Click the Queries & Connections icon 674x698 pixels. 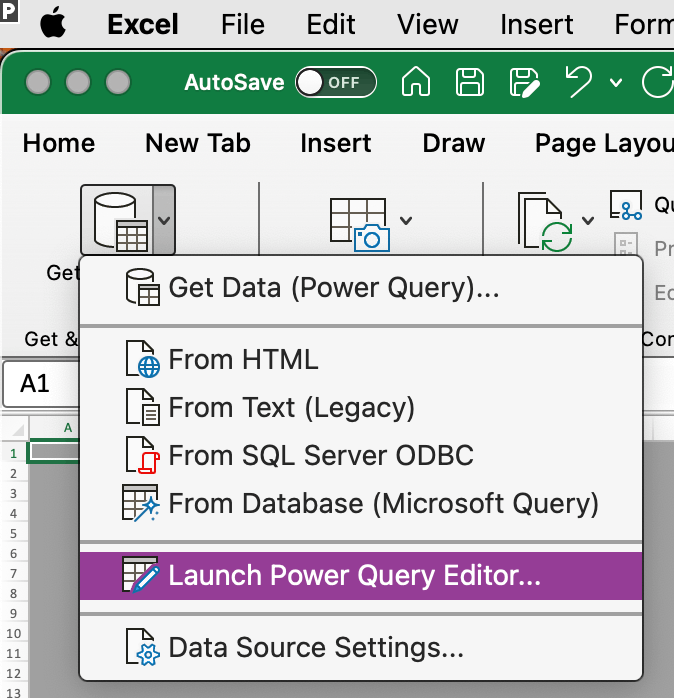click(x=626, y=206)
